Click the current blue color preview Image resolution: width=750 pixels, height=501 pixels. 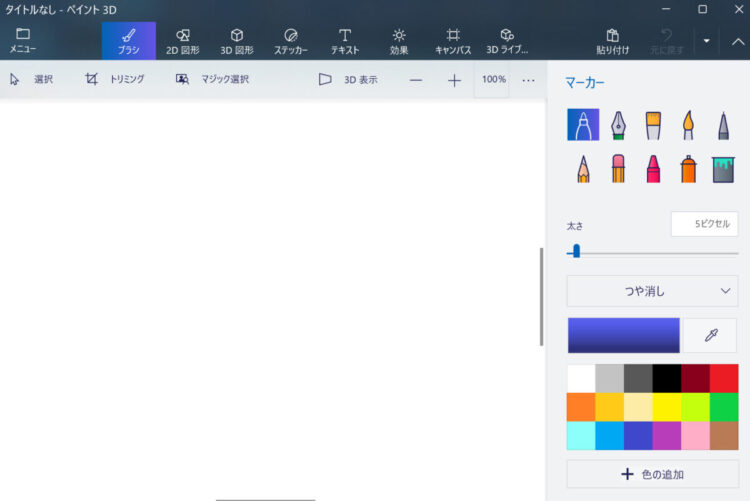(x=623, y=335)
